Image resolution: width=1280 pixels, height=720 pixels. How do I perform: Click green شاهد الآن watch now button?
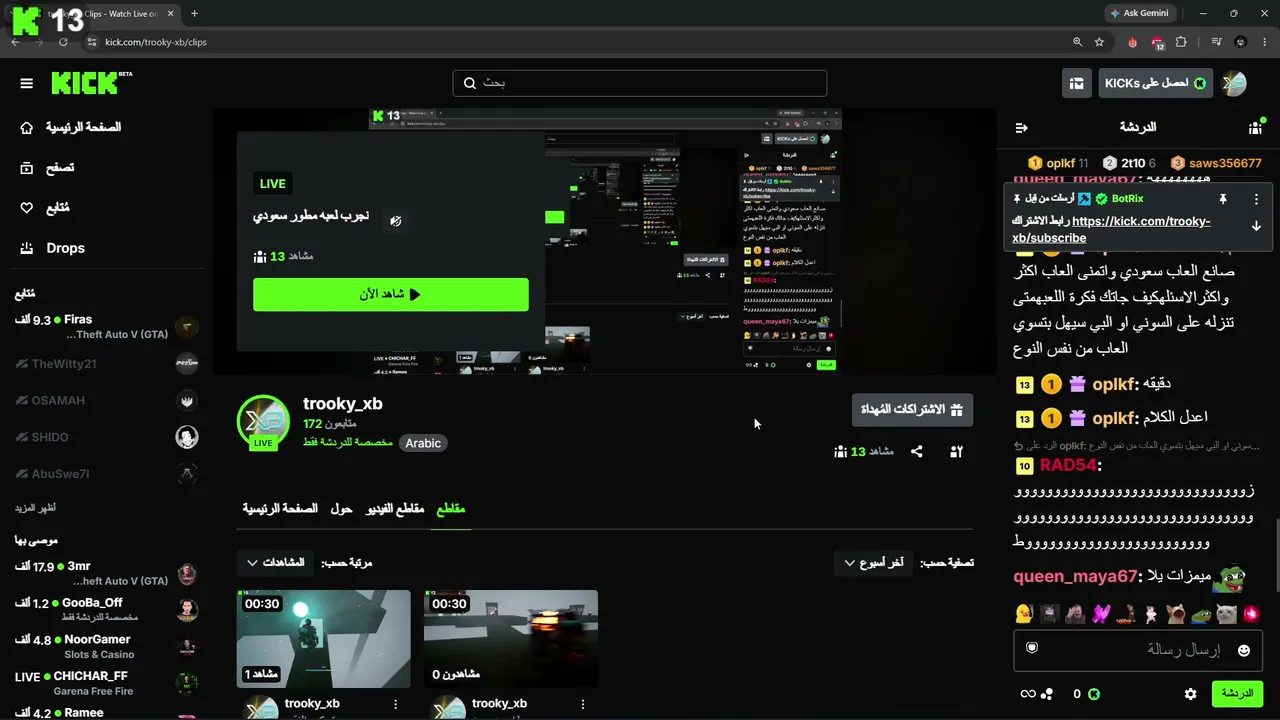pos(391,295)
